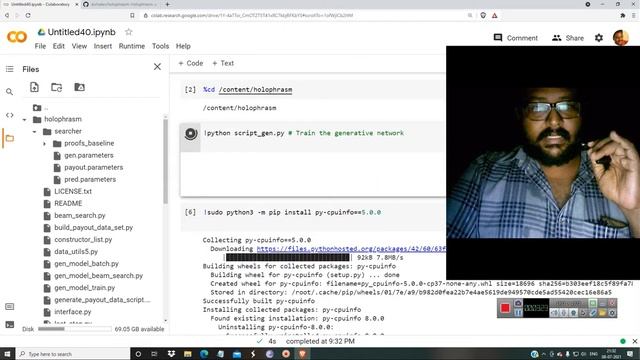Go up to the parent directory
This screenshot has height=360, width=640.
pyautogui.click(x=40, y=108)
